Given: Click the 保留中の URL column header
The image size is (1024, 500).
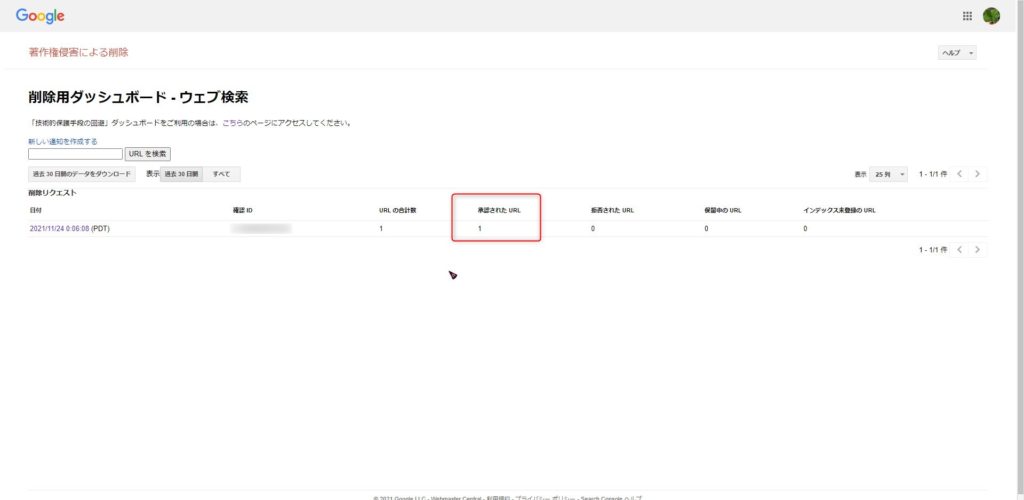Looking at the screenshot, I should point(722,211).
